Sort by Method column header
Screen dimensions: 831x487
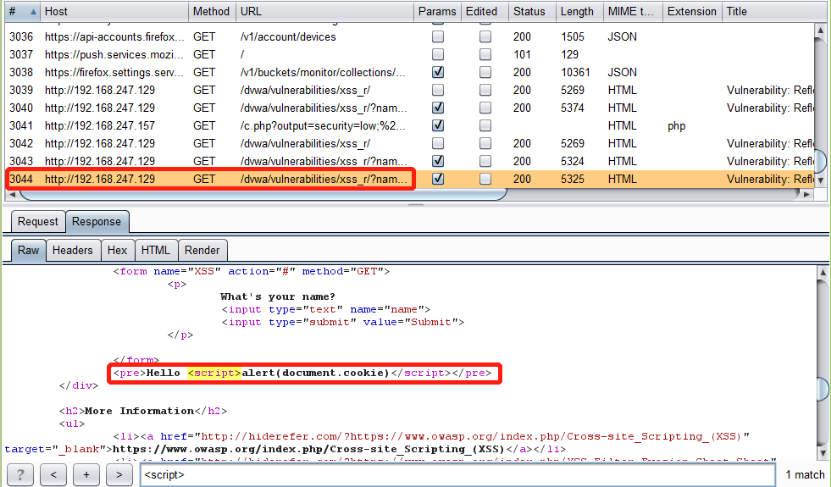coord(212,12)
